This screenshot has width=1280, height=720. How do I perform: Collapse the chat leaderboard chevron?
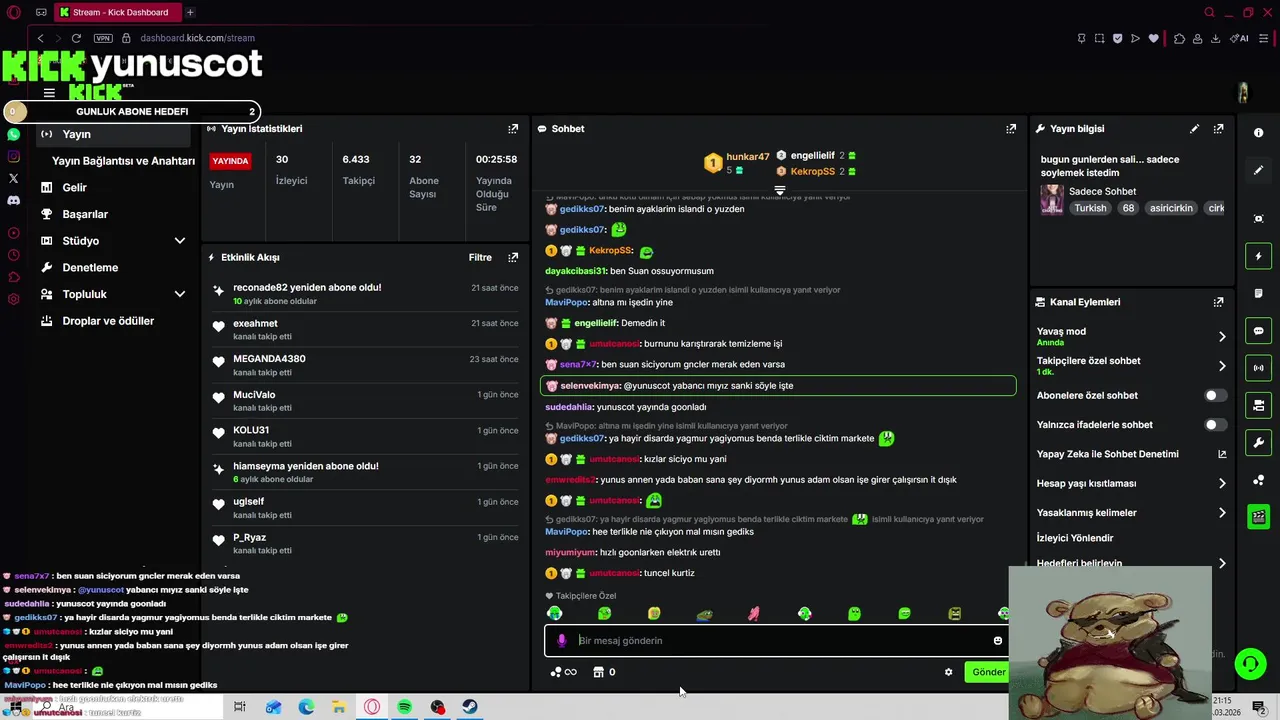click(x=780, y=190)
